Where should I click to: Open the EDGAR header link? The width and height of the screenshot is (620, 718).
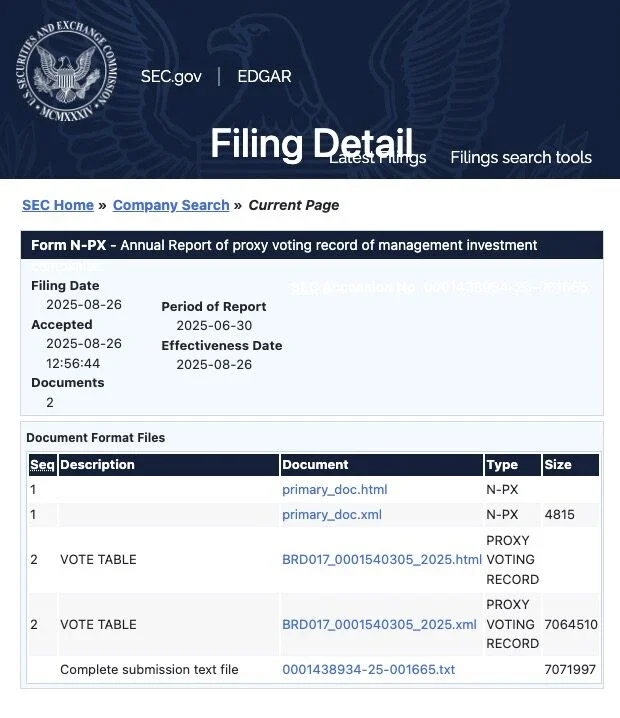pos(264,77)
